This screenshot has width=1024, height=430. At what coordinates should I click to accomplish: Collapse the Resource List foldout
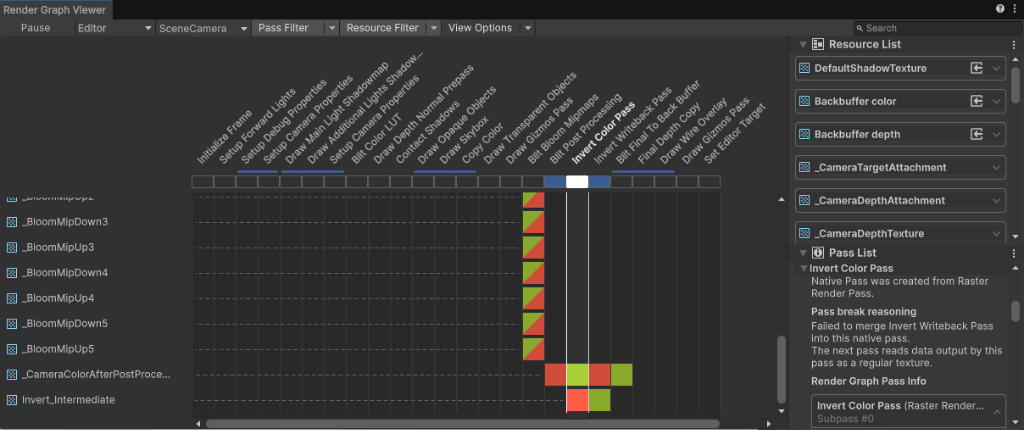[x=803, y=44]
